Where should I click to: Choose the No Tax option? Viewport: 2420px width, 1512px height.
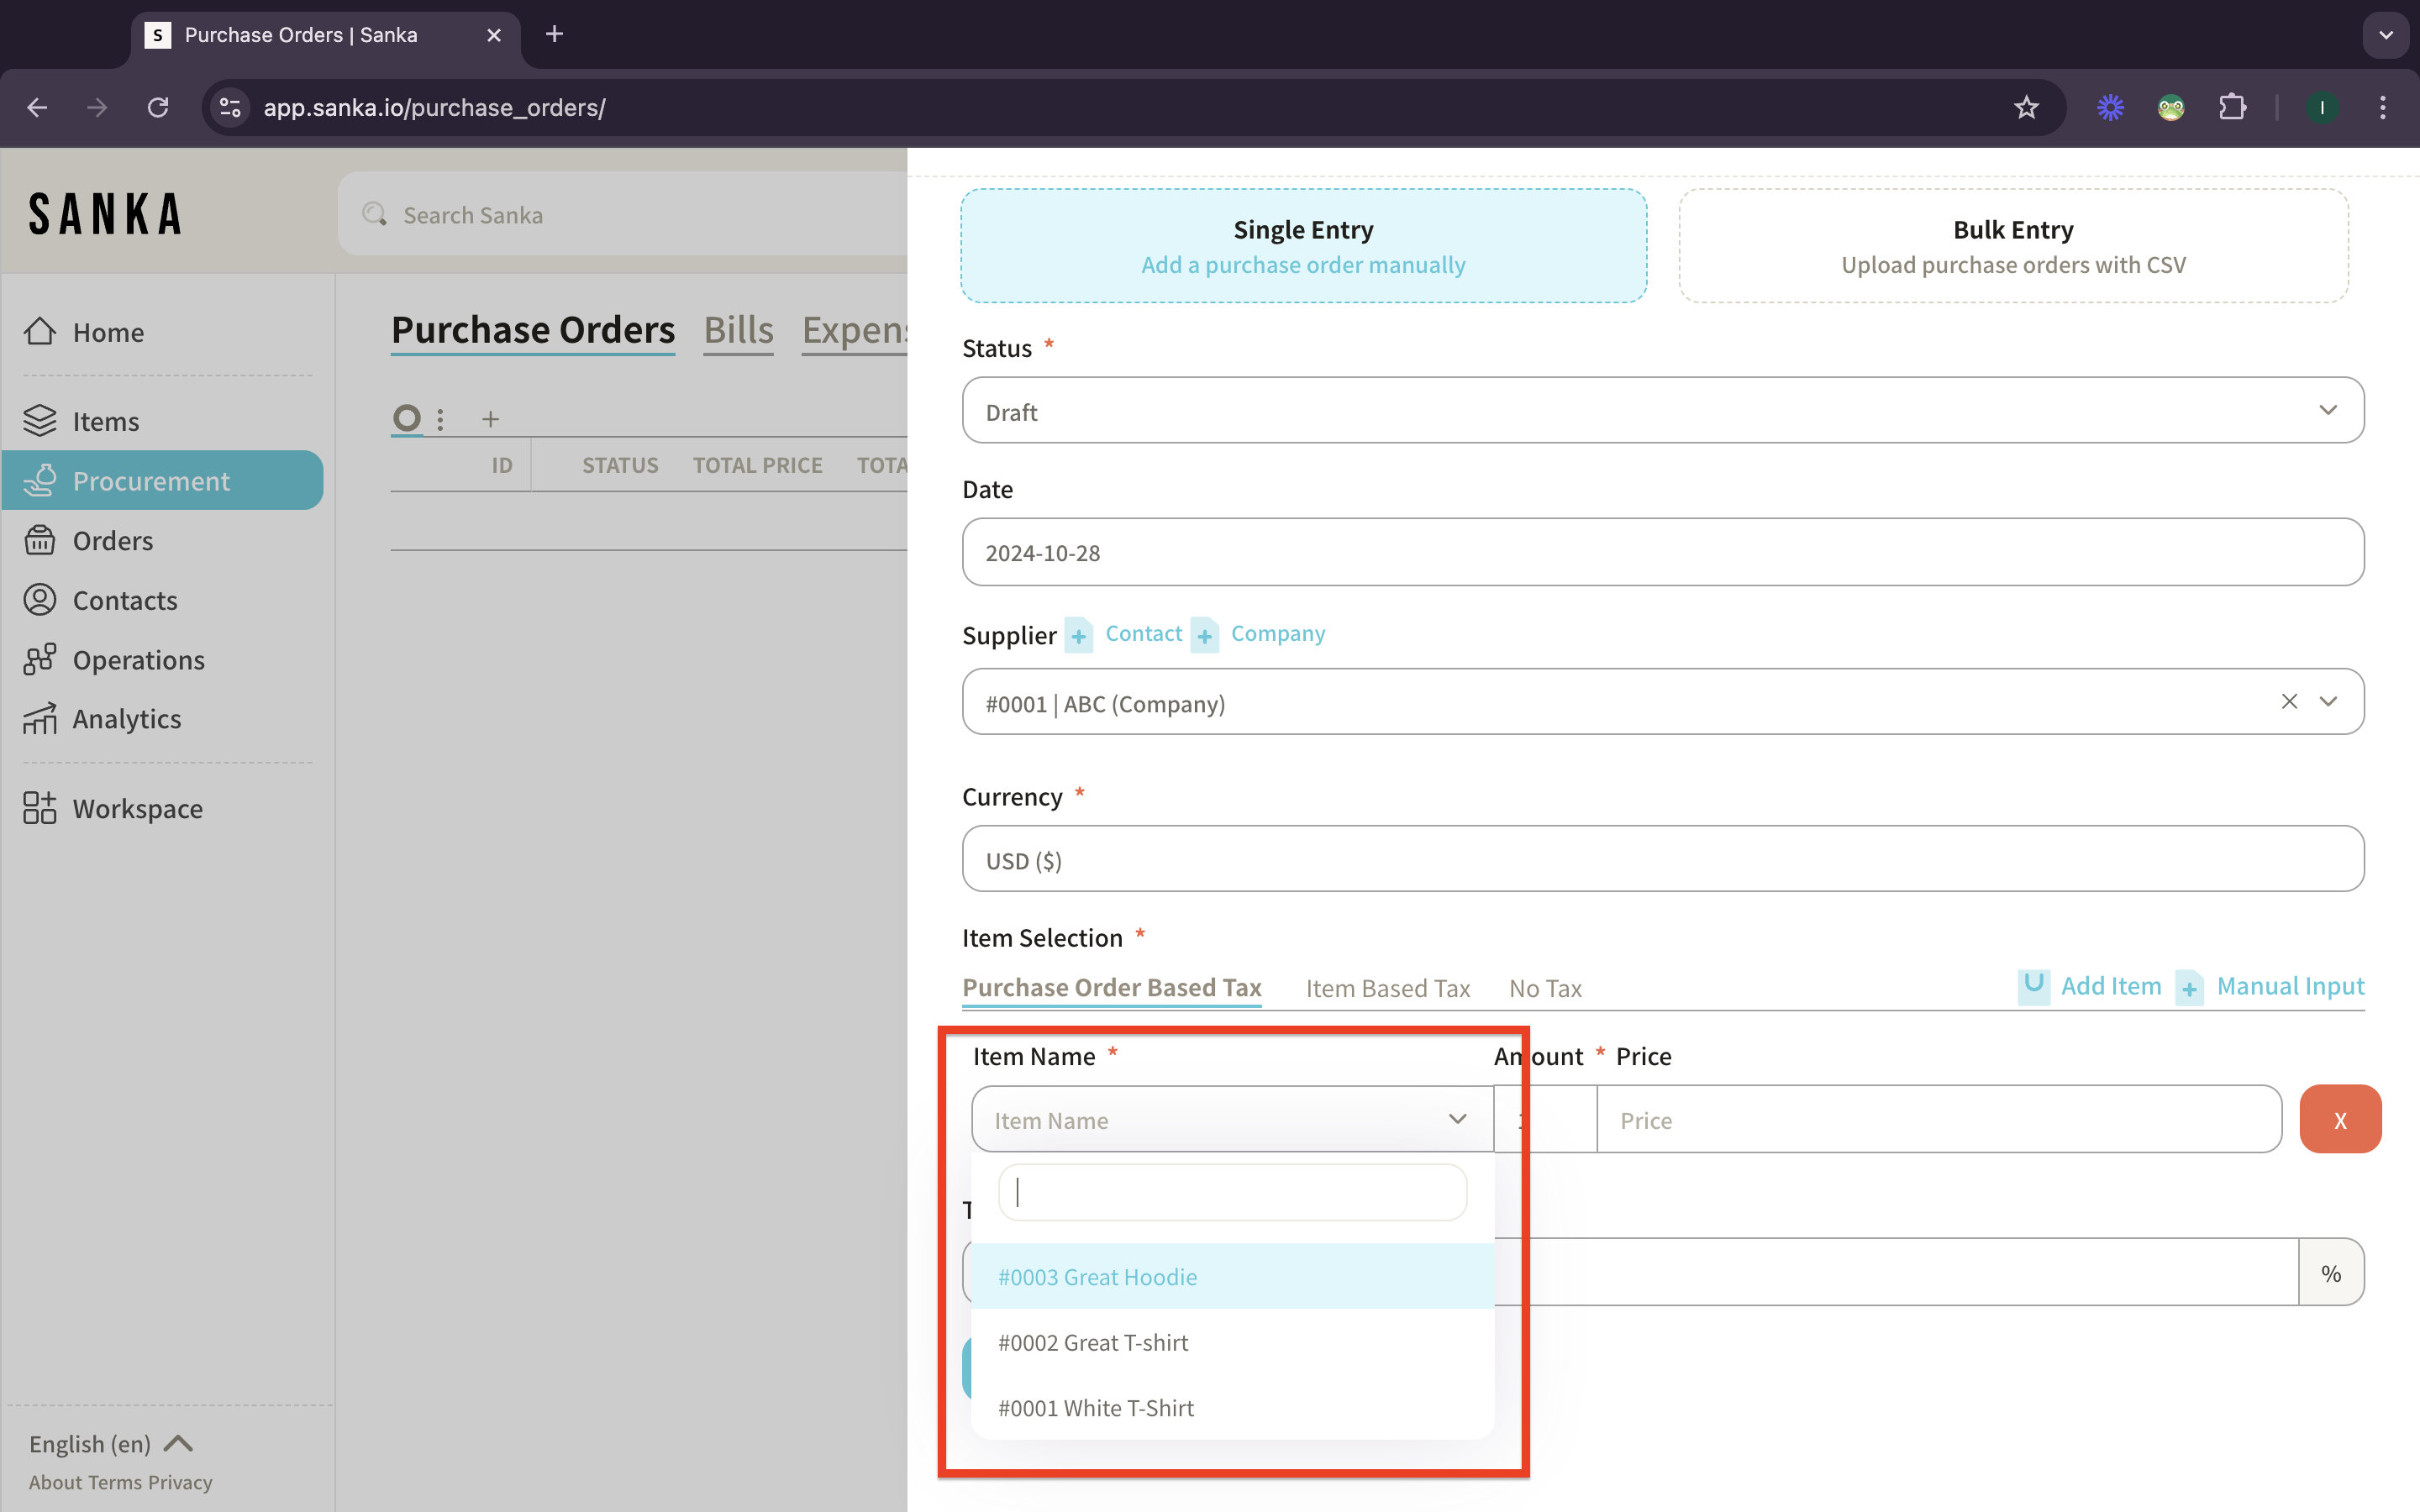click(1545, 988)
